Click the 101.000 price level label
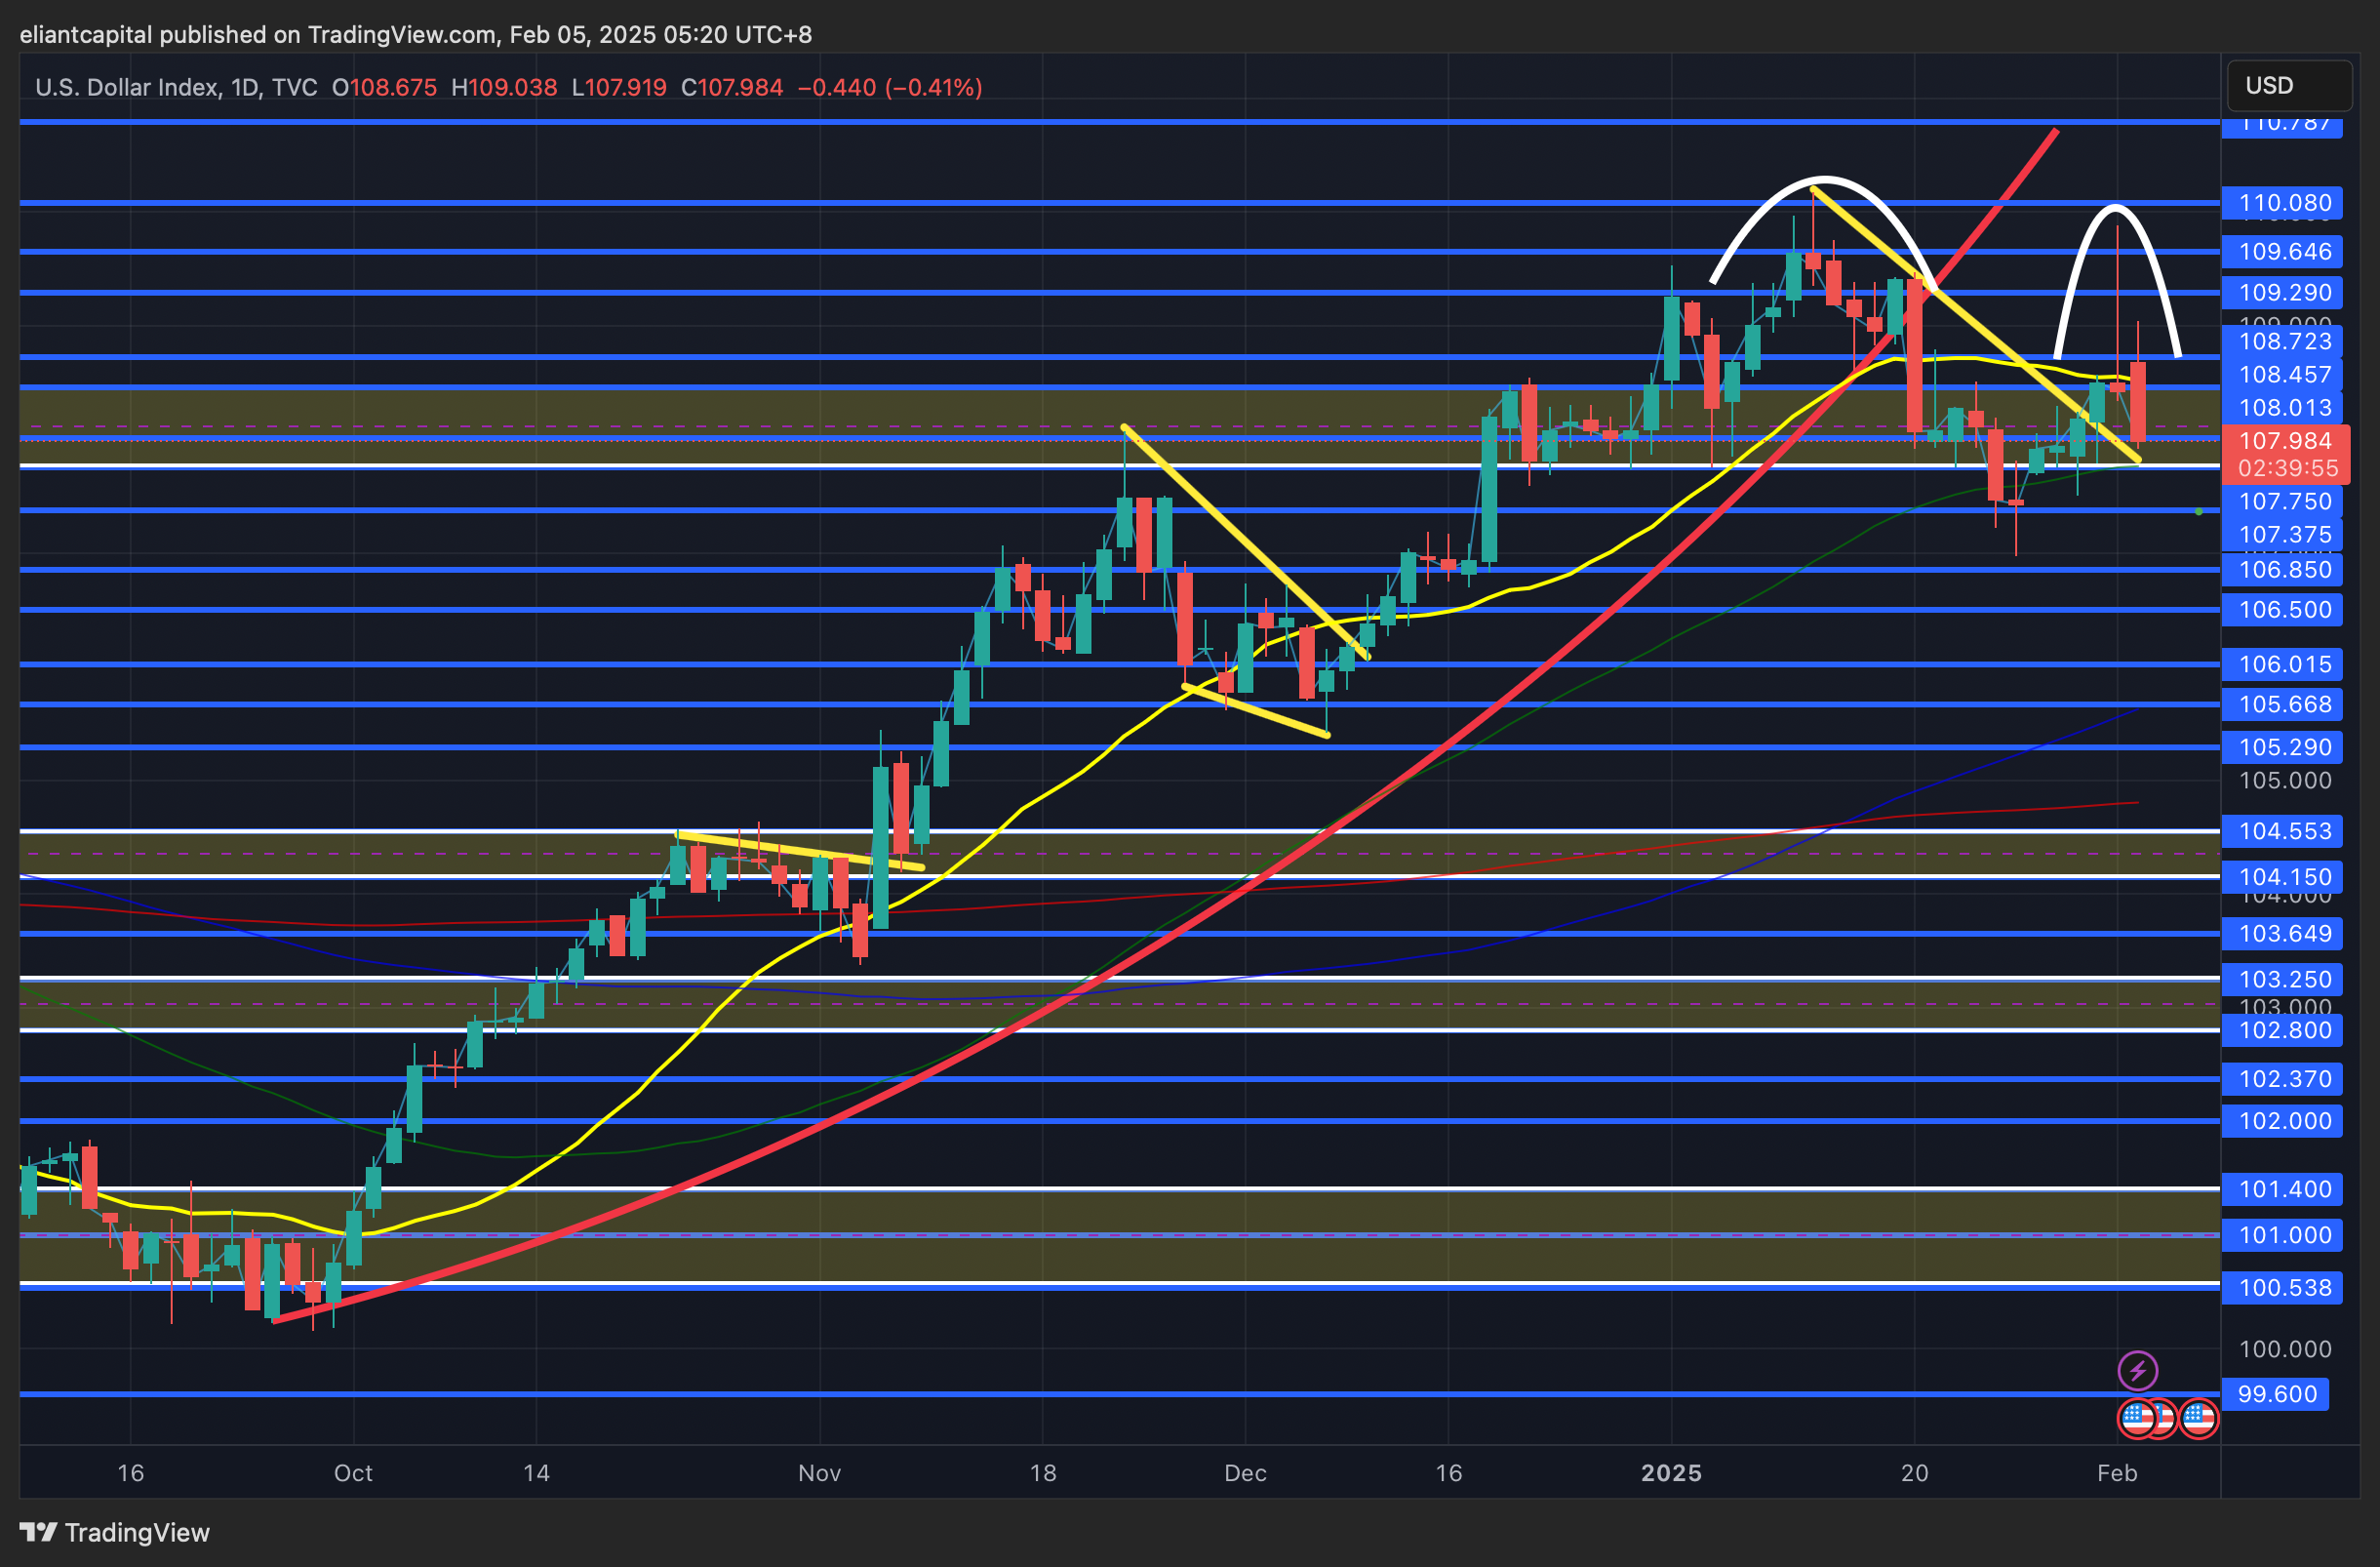The height and width of the screenshot is (1567, 2380). [2284, 1236]
